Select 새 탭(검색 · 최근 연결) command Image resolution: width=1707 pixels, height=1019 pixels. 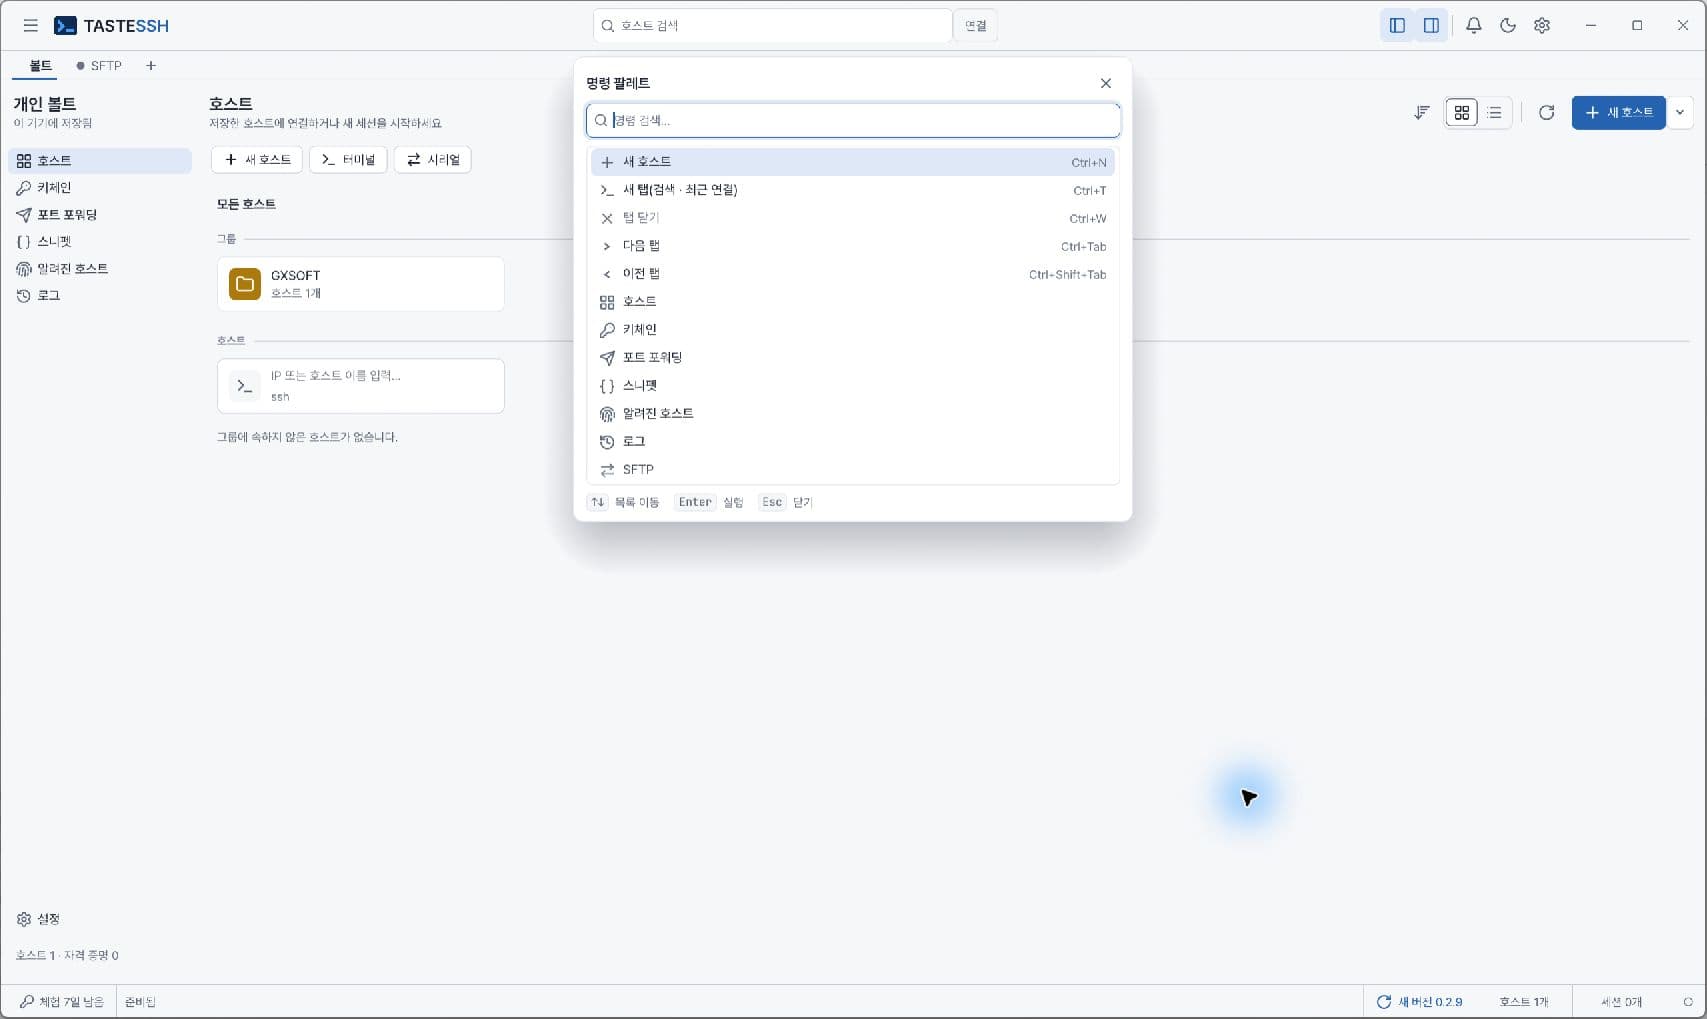click(x=853, y=190)
